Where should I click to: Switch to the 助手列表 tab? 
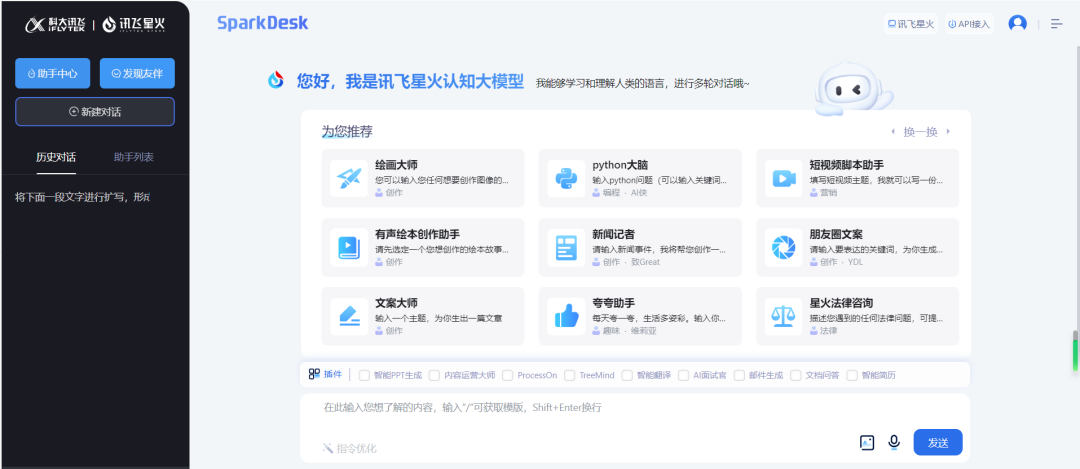click(x=134, y=157)
